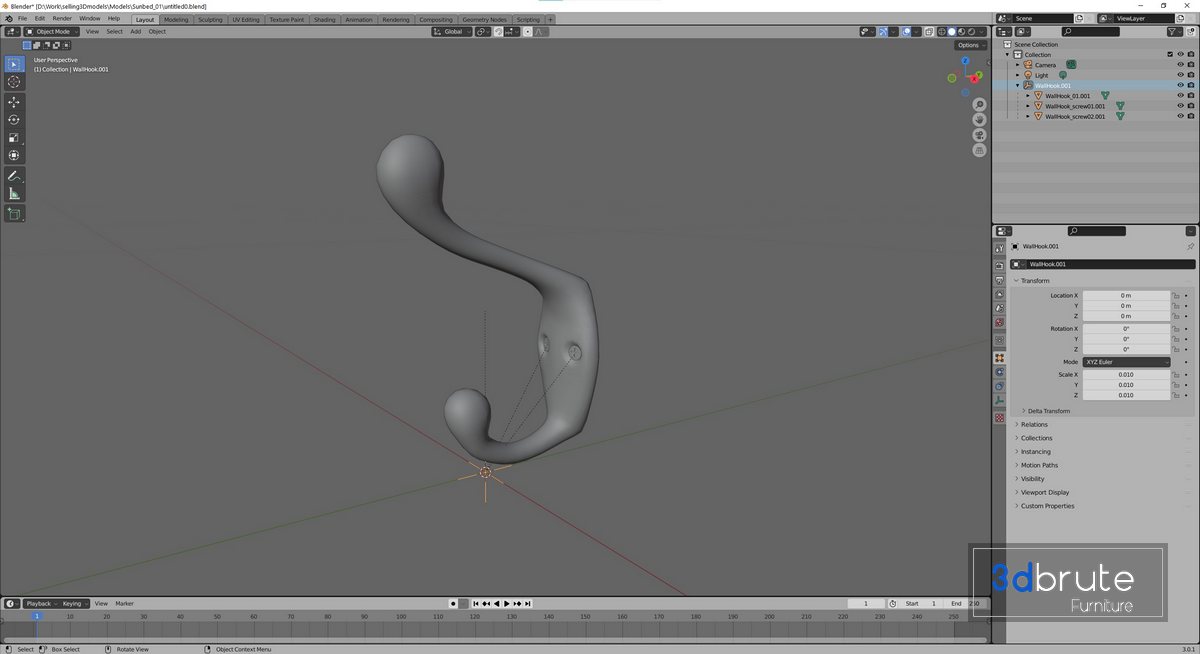The image size is (1200, 654).
Task: Hide the Camera object with eye icon
Action: click(1180, 65)
